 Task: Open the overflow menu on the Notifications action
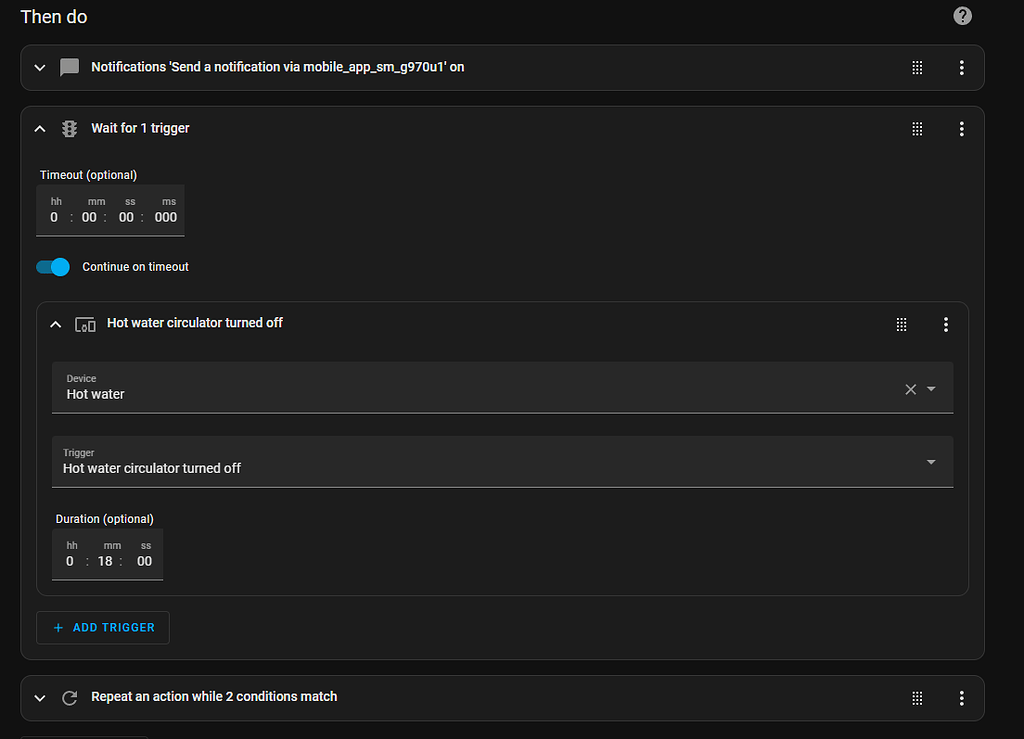tap(961, 67)
